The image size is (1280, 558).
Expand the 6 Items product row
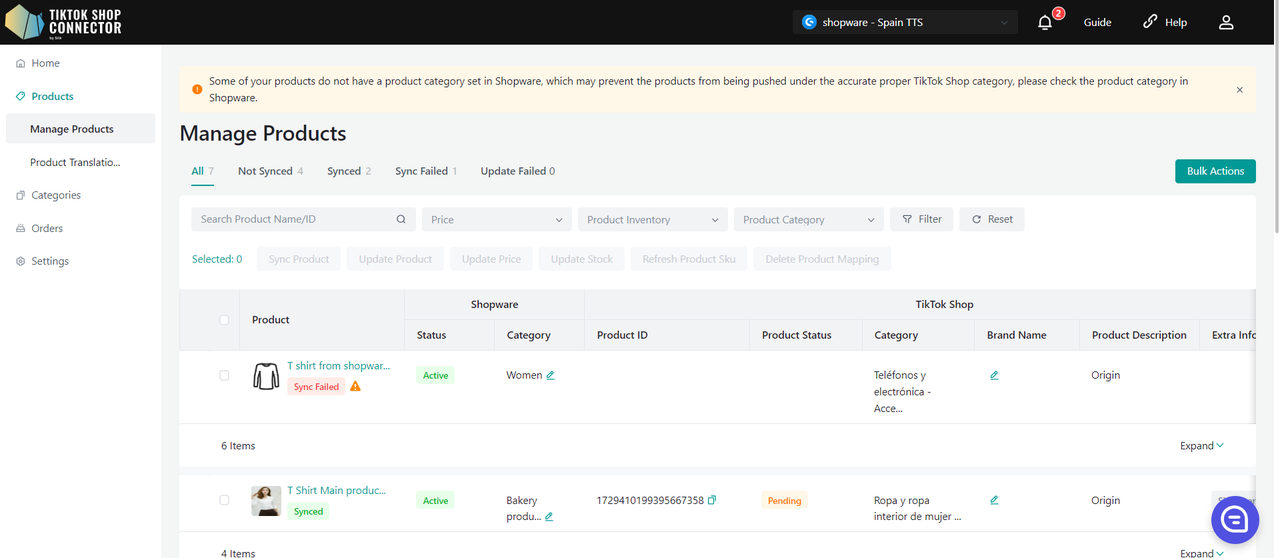pos(1201,446)
